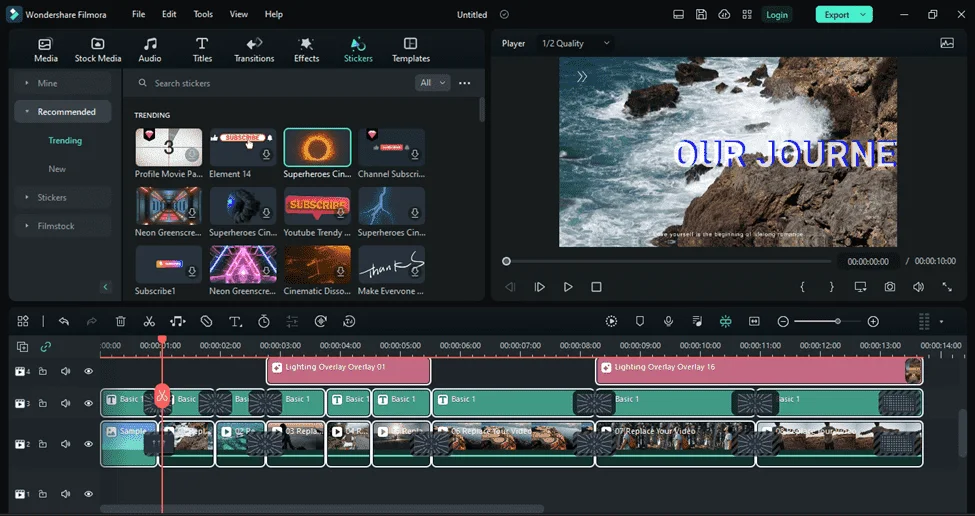Click the Export button
The image size is (975, 516).
click(x=844, y=15)
